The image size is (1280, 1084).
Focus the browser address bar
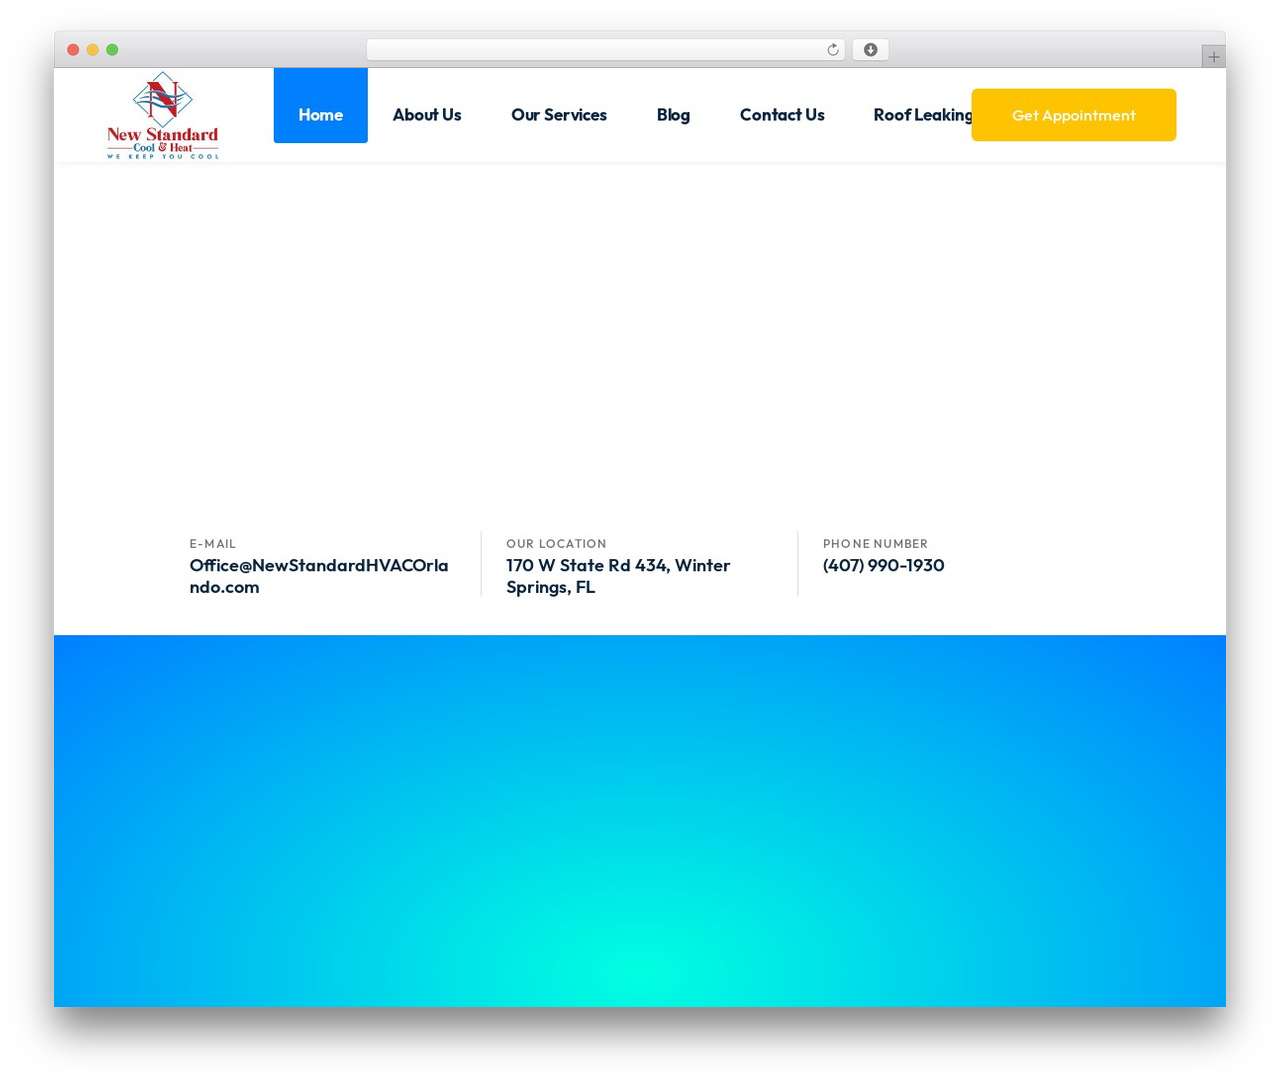click(606, 50)
